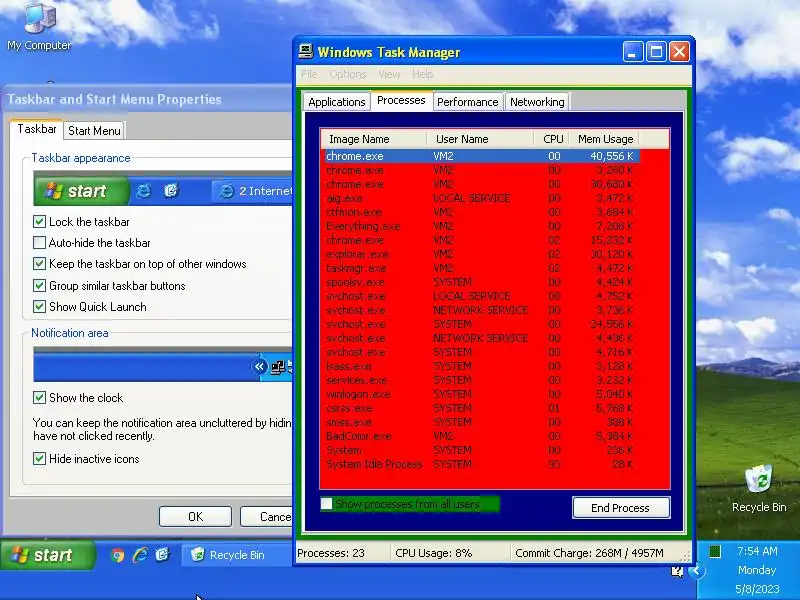The width and height of the screenshot is (800, 600).
Task: Switch to the Start Menu tab
Action: coord(94,131)
